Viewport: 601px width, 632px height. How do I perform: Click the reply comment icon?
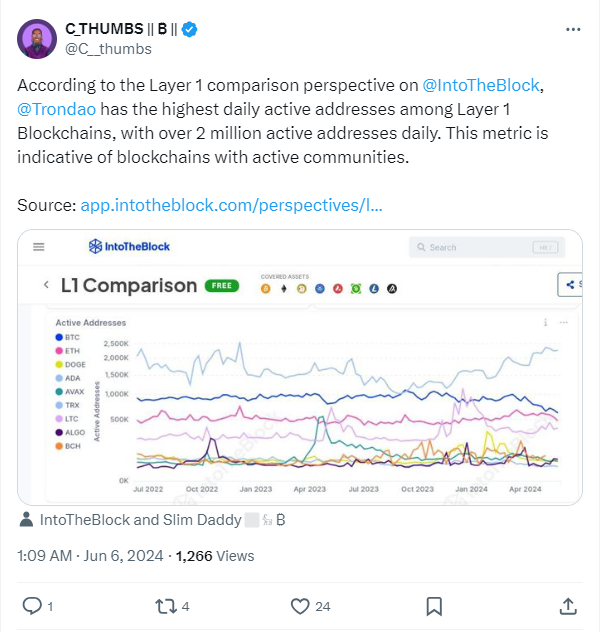(x=32, y=605)
